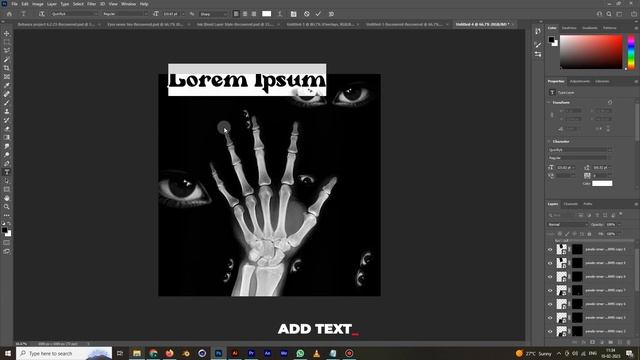Image resolution: width=640 pixels, height=360 pixels.
Task: Click the Windows search box on taskbar
Action: pyautogui.click(x=64, y=353)
